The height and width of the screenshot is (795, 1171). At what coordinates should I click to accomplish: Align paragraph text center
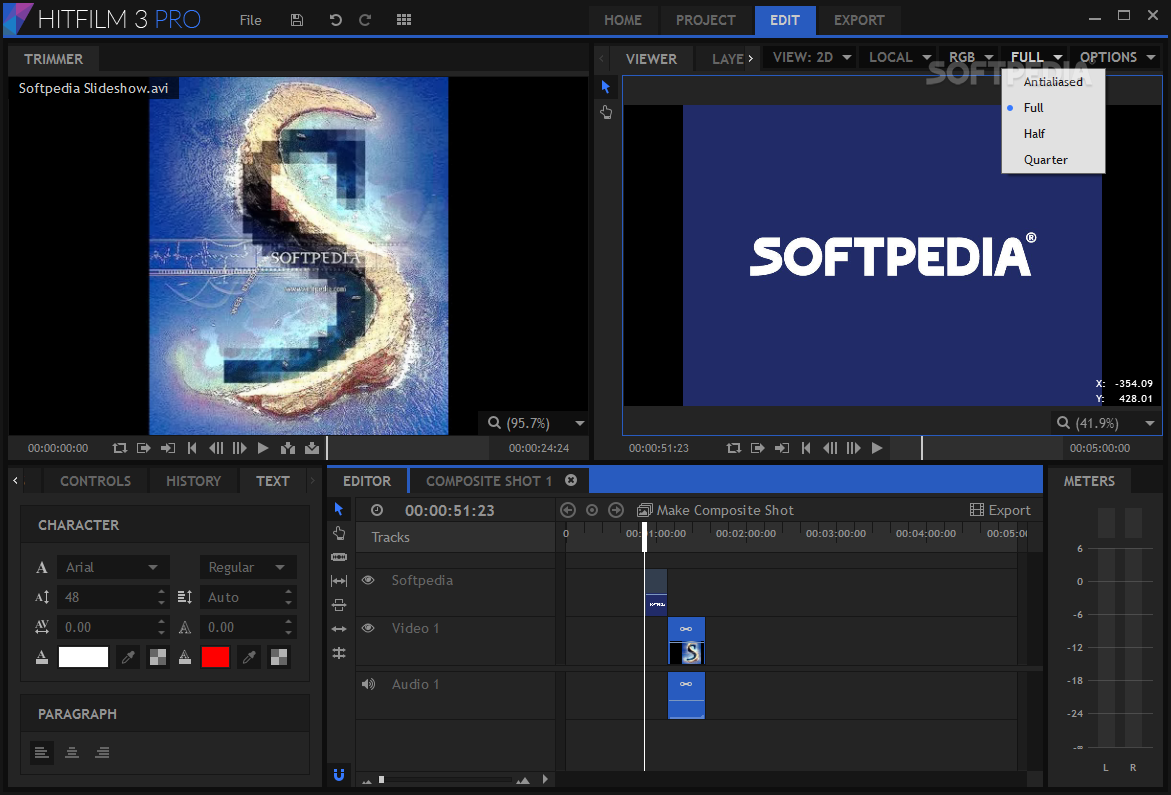tap(72, 752)
